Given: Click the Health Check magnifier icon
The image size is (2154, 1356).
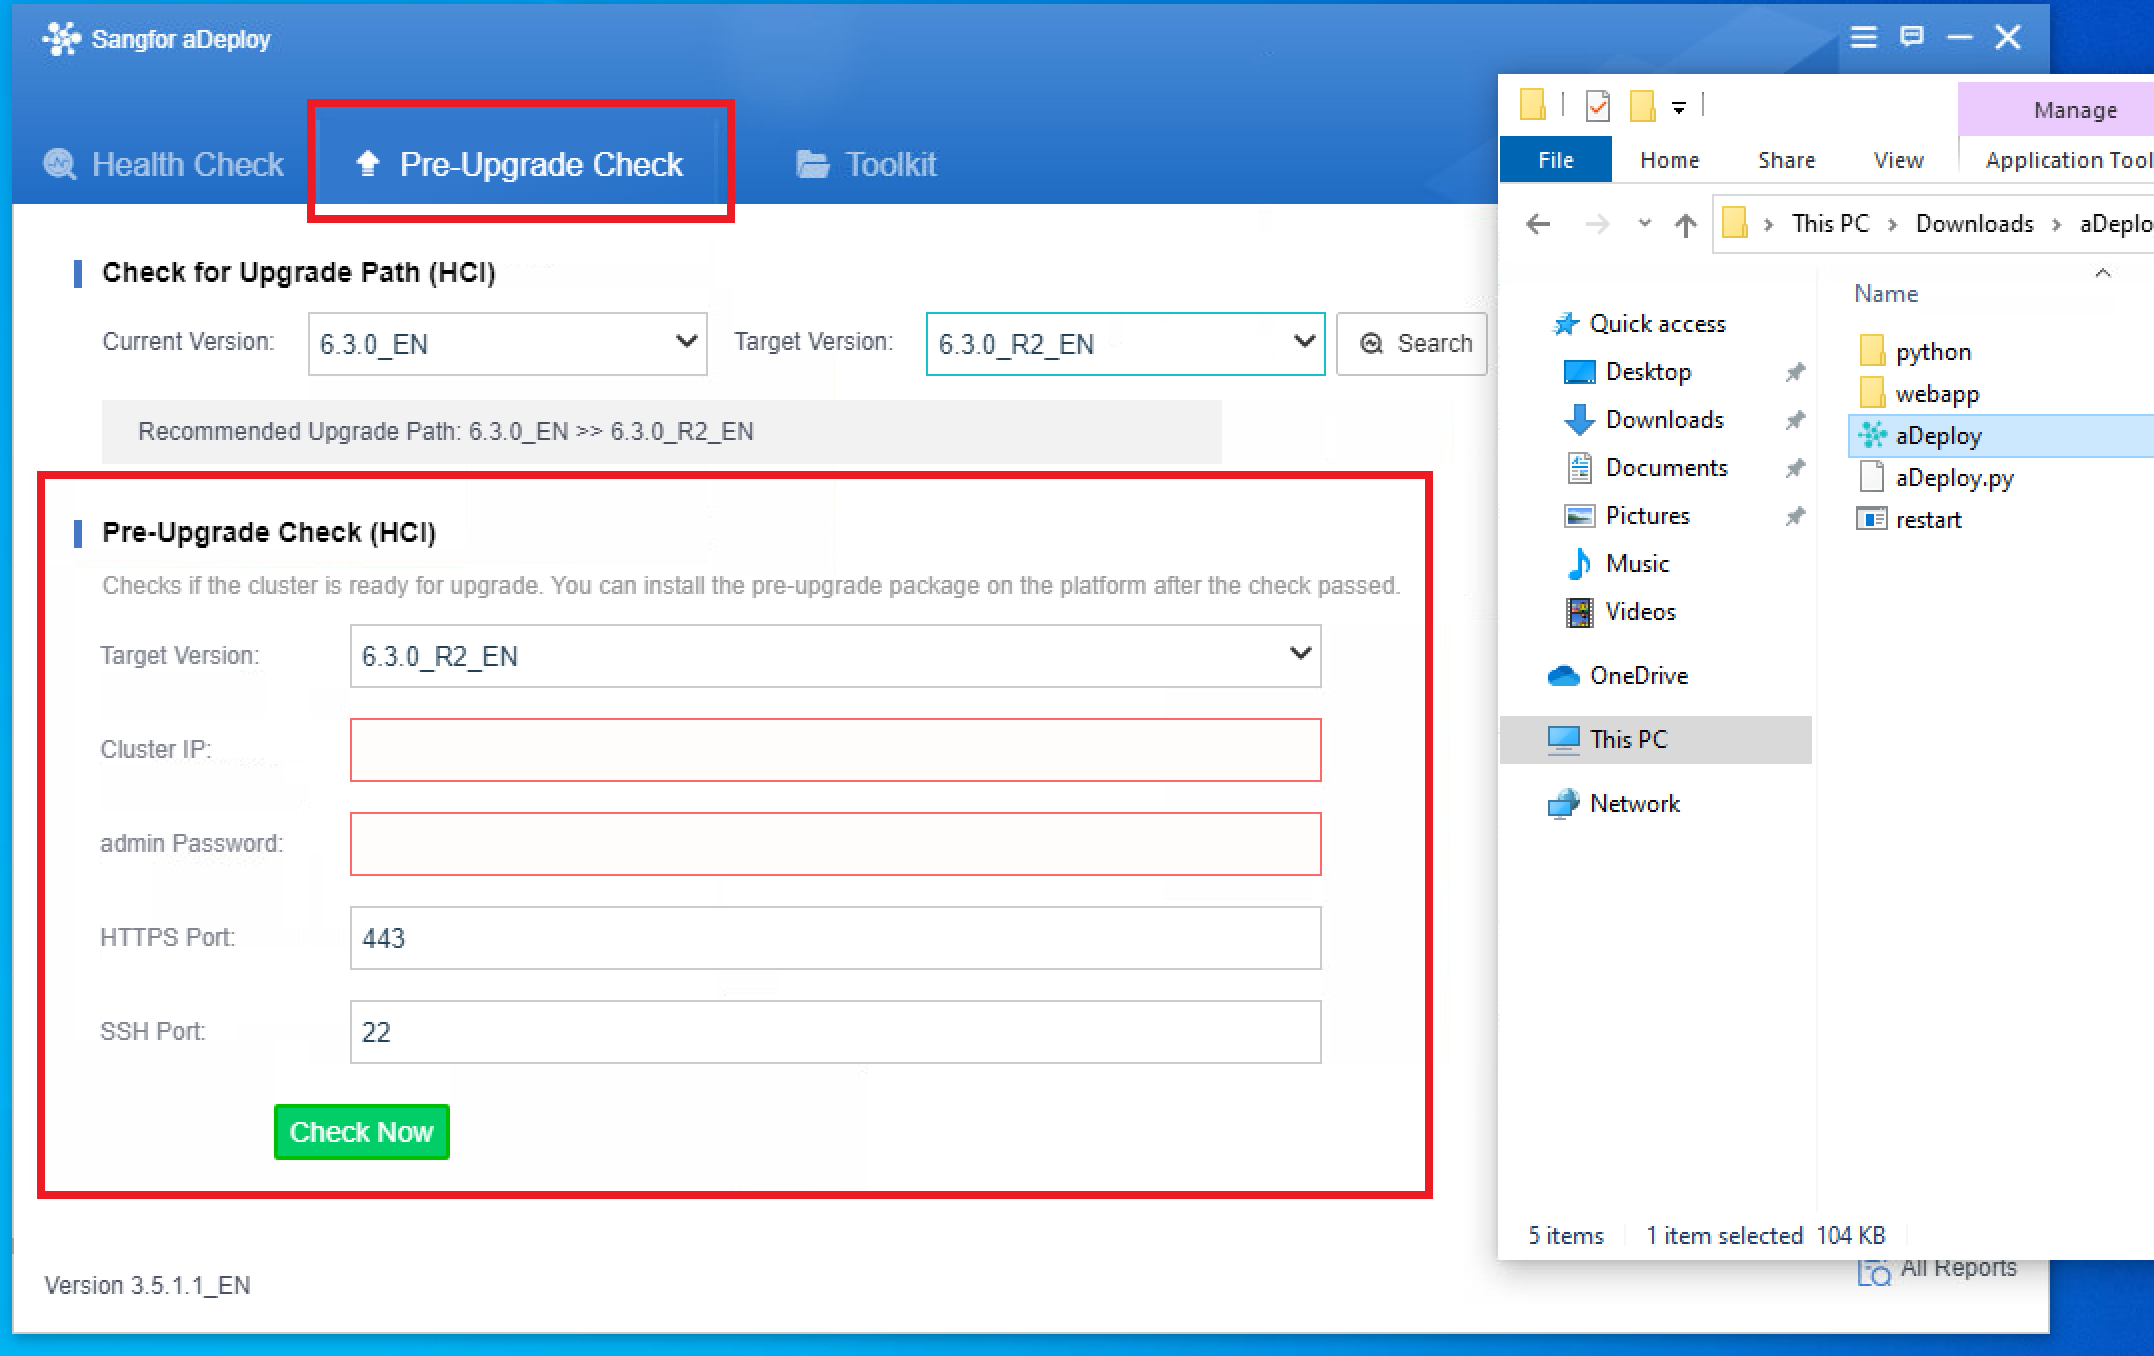Looking at the screenshot, I should (60, 164).
